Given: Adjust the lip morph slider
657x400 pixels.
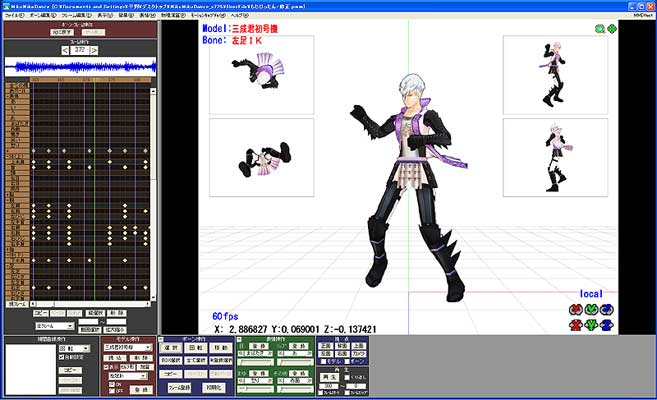Looking at the screenshot, I should (295, 363).
